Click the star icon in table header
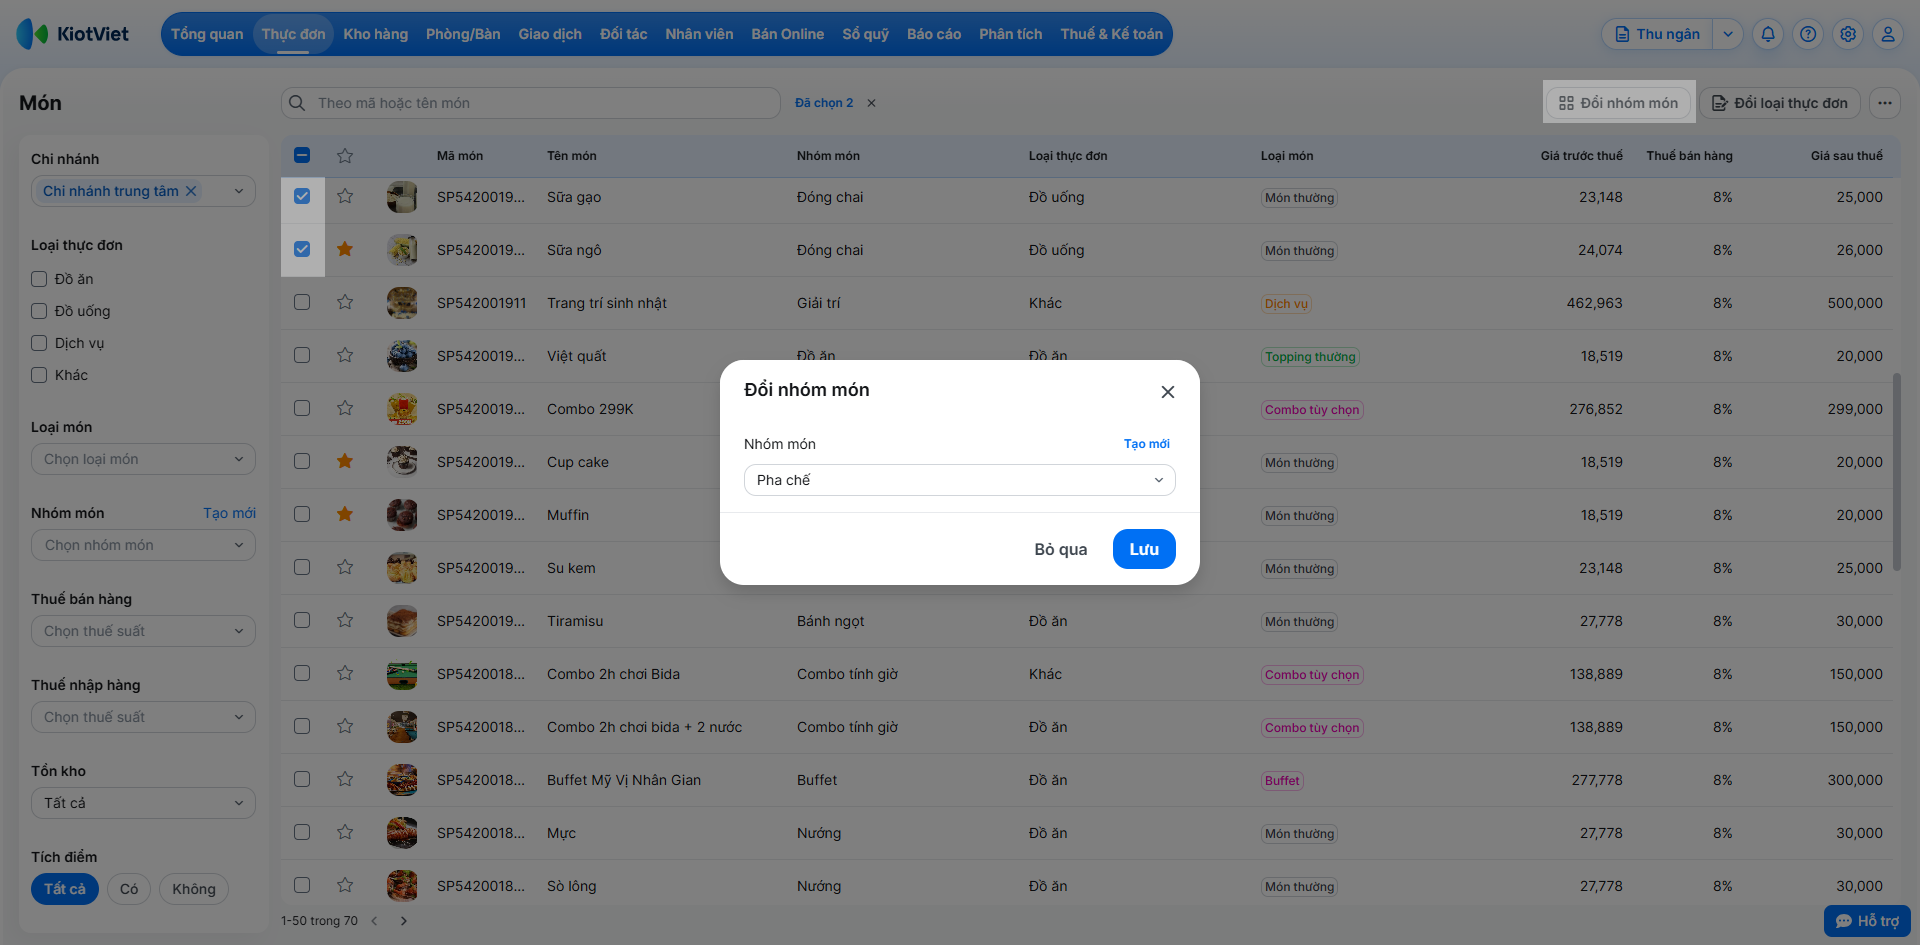 point(345,156)
